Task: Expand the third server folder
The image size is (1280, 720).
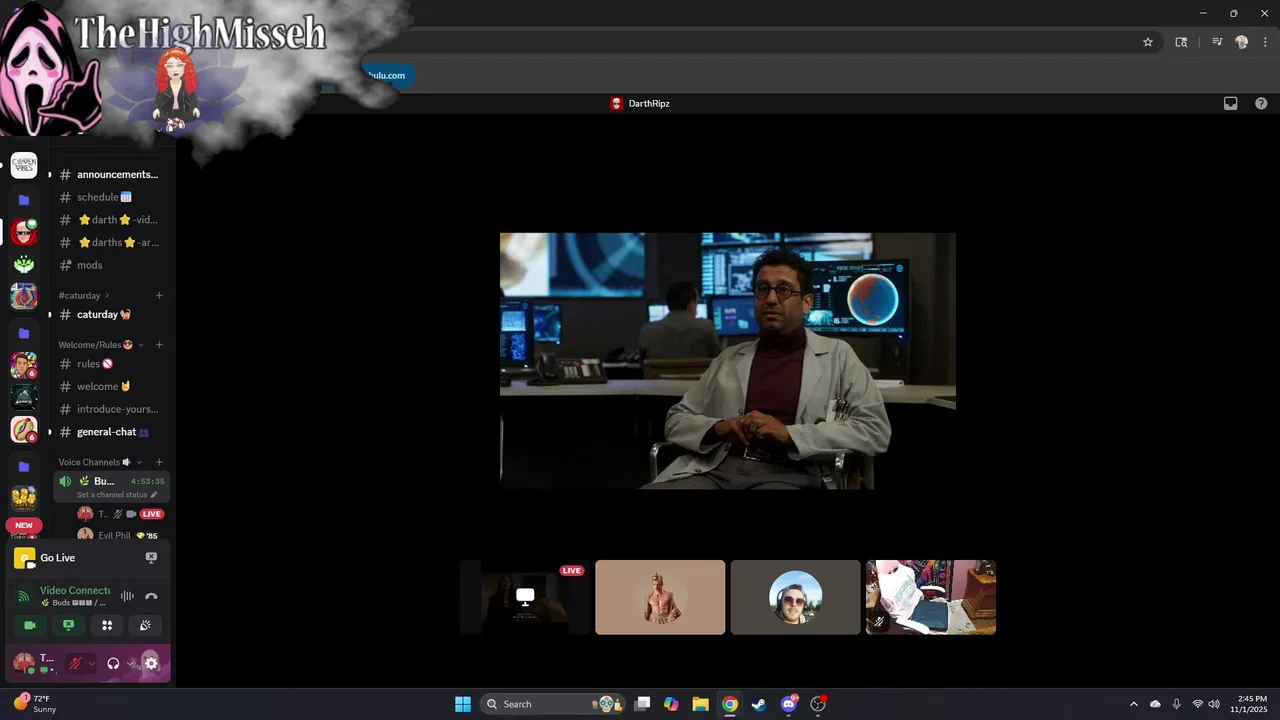Action: point(24,466)
